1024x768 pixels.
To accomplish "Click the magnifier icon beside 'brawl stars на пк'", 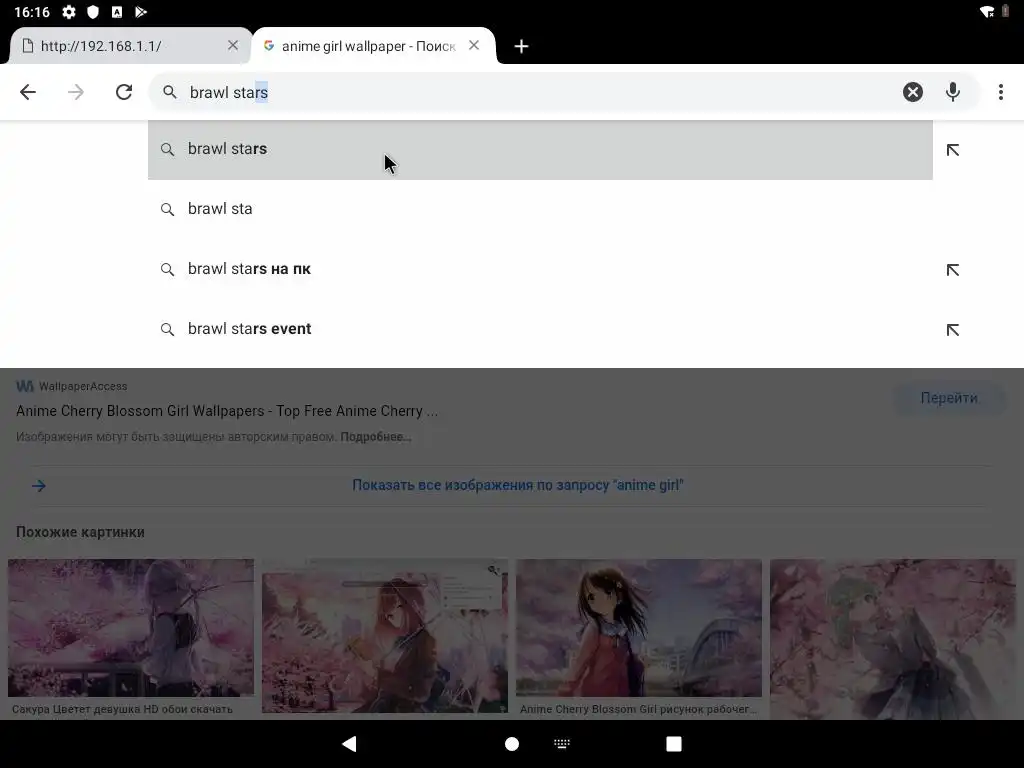I will pyautogui.click(x=167, y=270).
